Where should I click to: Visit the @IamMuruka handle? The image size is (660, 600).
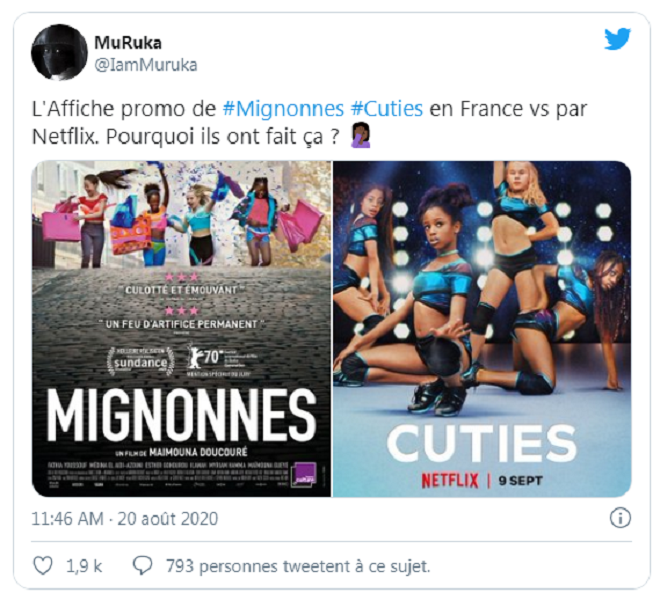click(146, 65)
